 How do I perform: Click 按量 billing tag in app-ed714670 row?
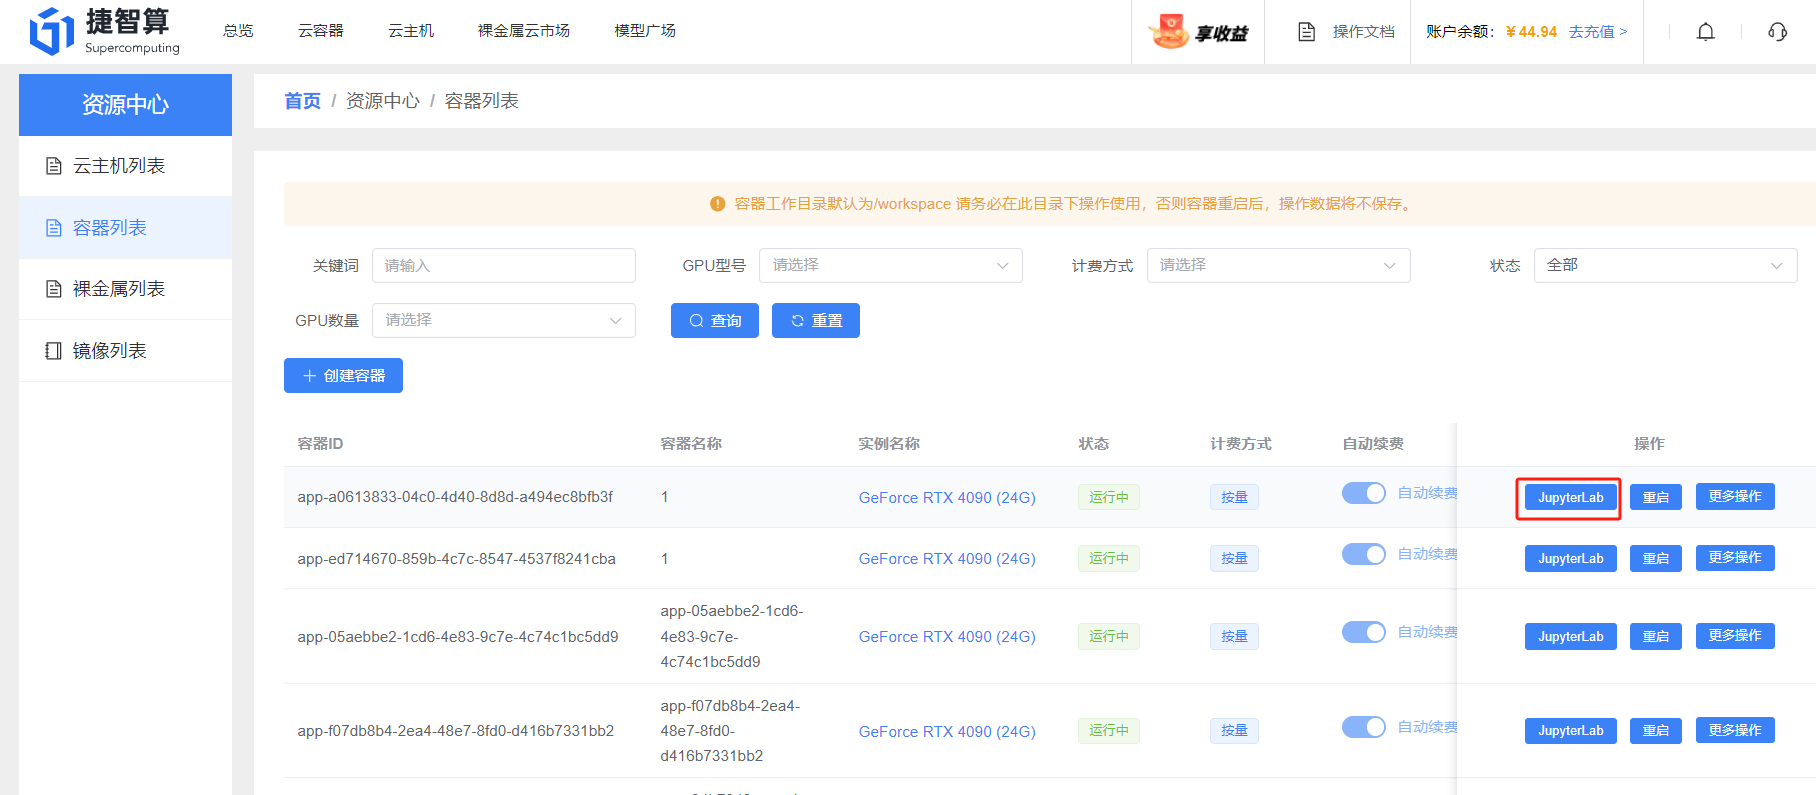pos(1234,558)
